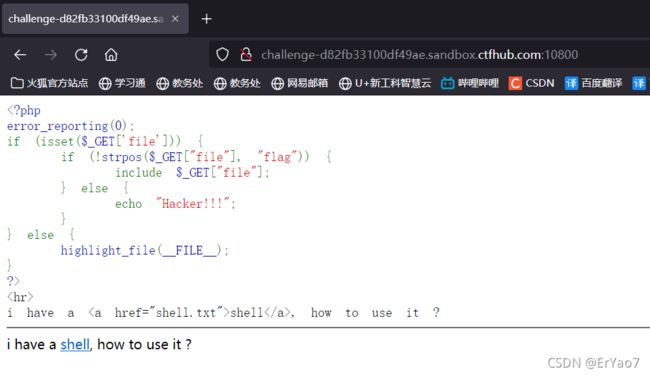Screen dimensions: 650x375
Task: Click the <?php opening tag
Action: (x=24, y=110)
